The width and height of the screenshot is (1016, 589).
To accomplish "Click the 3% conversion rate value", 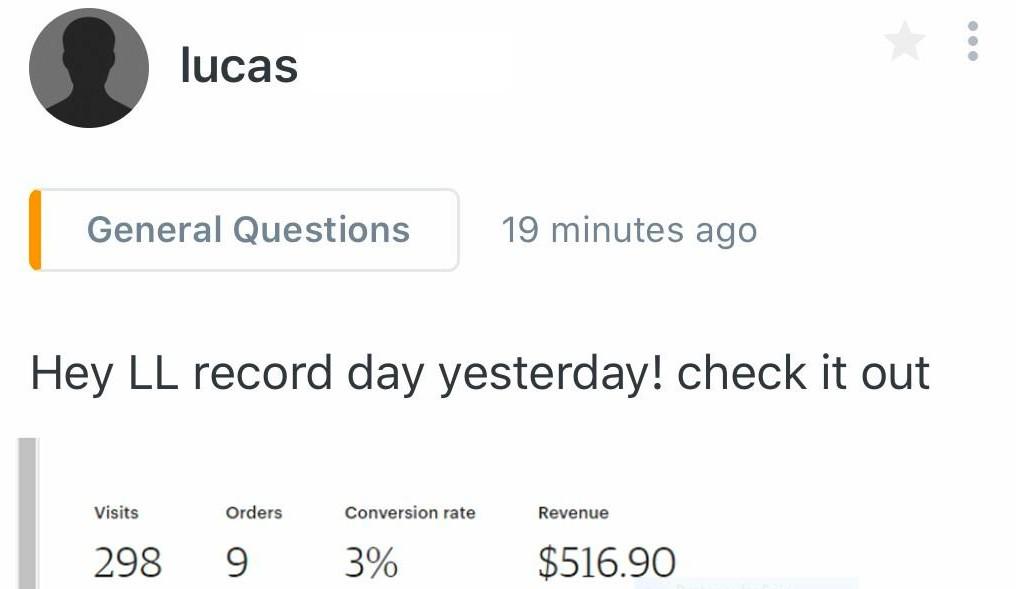I will click(x=371, y=562).
